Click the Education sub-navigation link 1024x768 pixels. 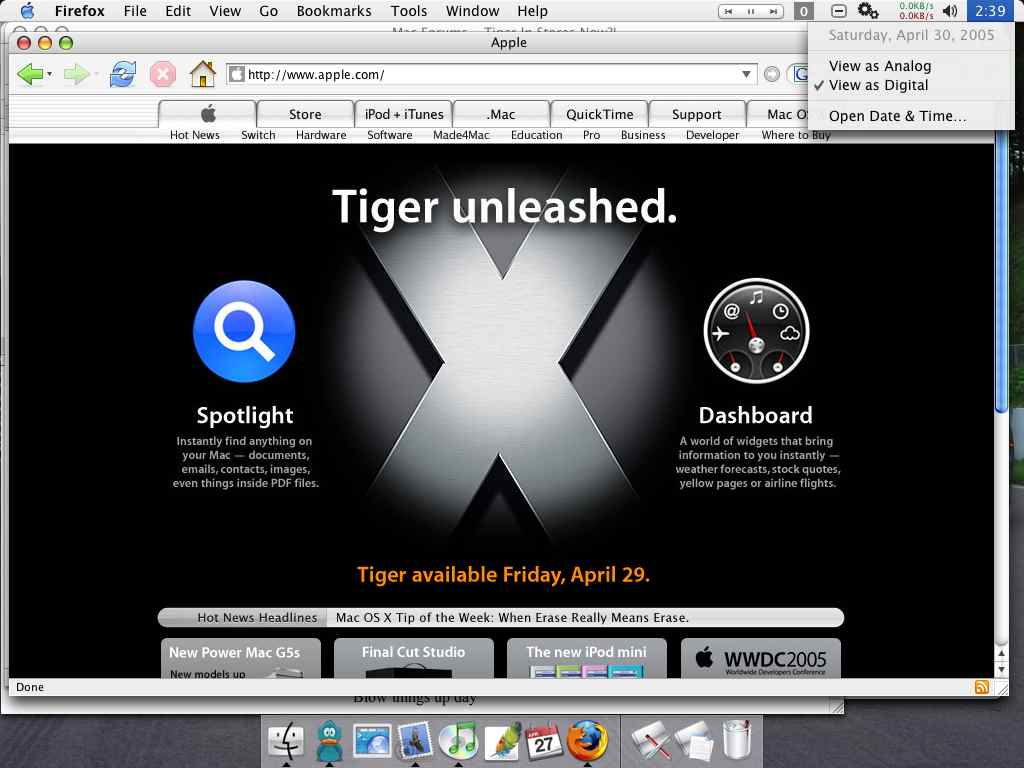[x=536, y=135]
